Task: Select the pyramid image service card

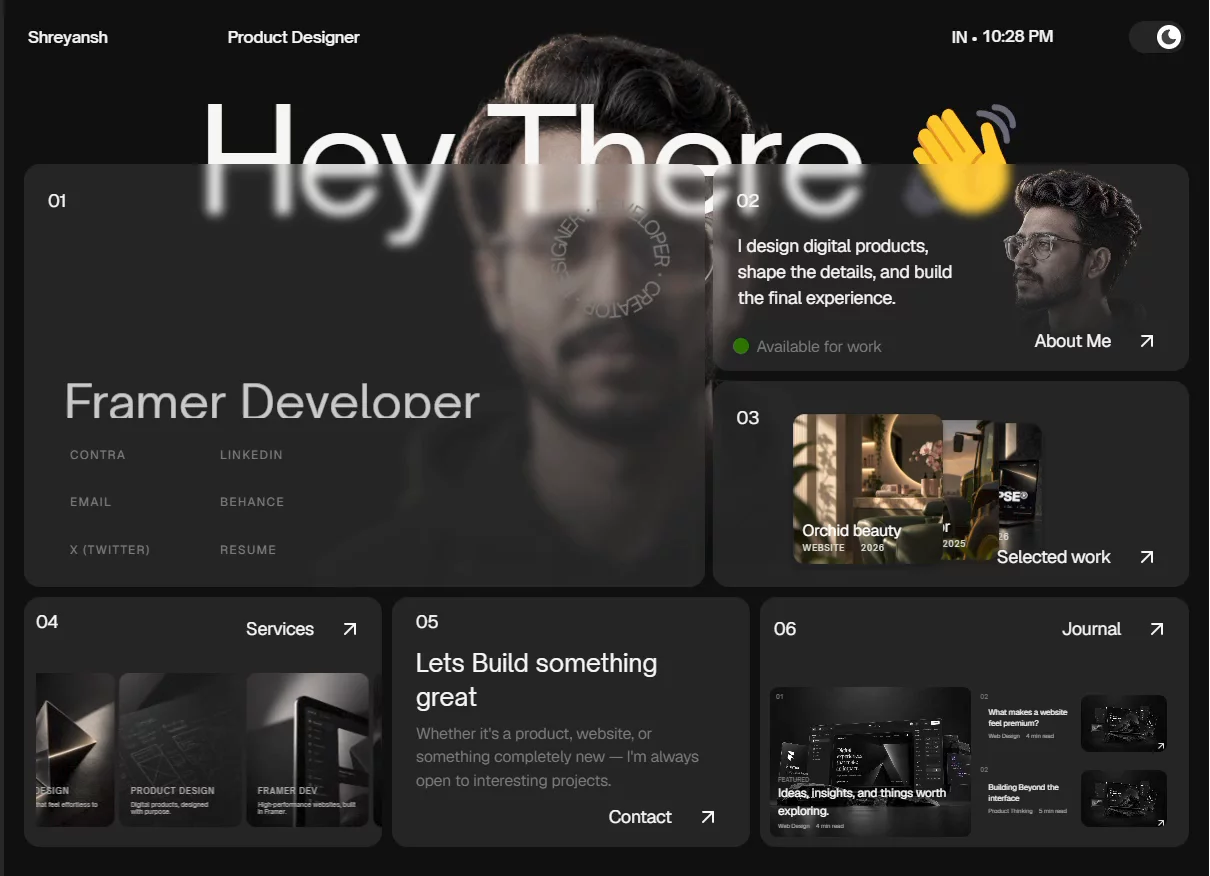Action: click(x=75, y=749)
